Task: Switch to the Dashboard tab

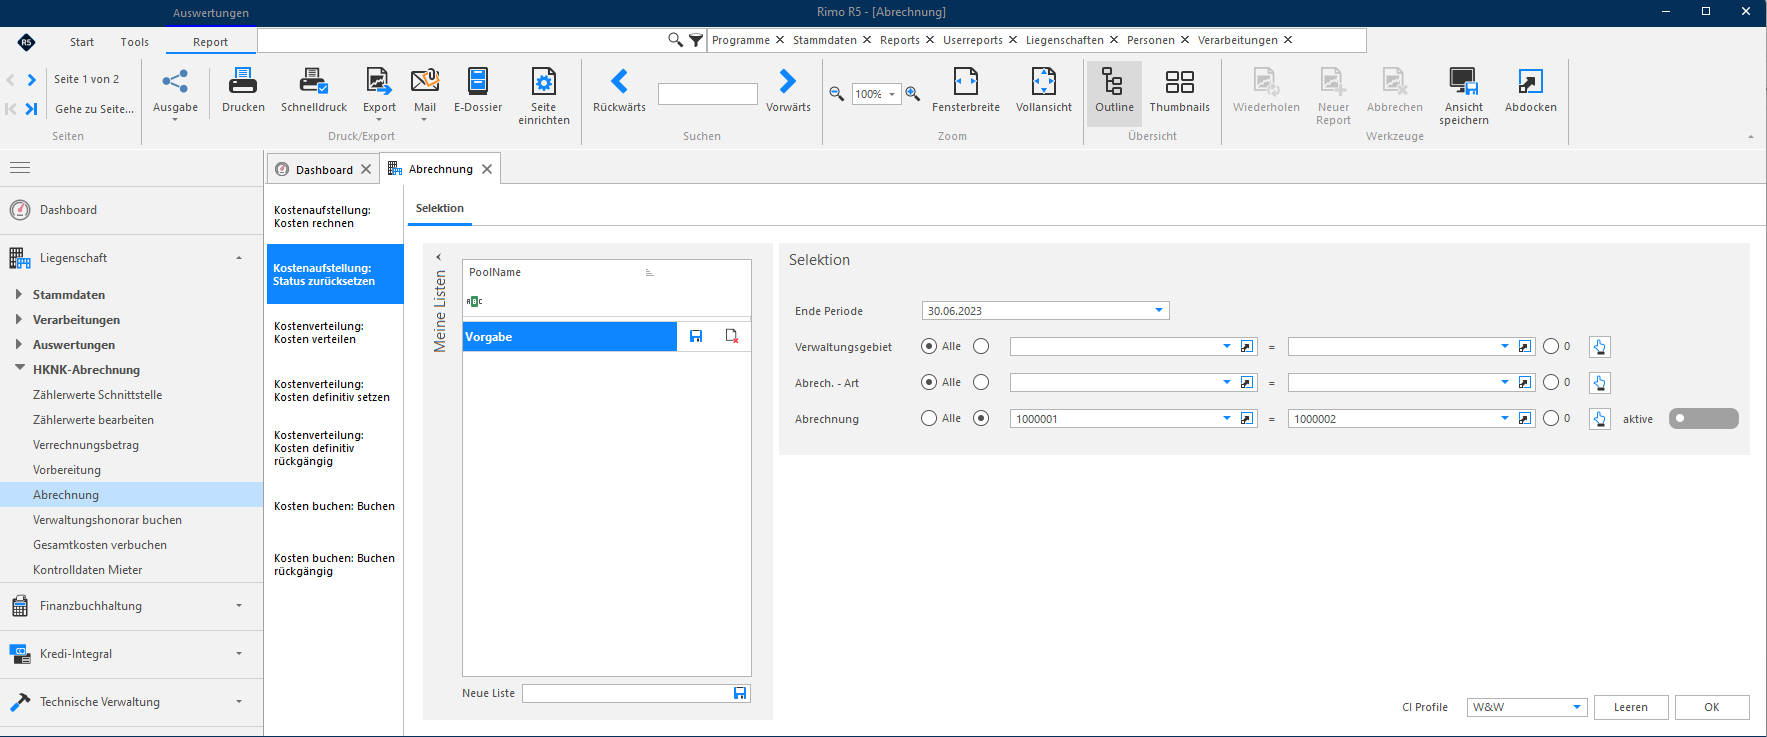Action: 323,169
